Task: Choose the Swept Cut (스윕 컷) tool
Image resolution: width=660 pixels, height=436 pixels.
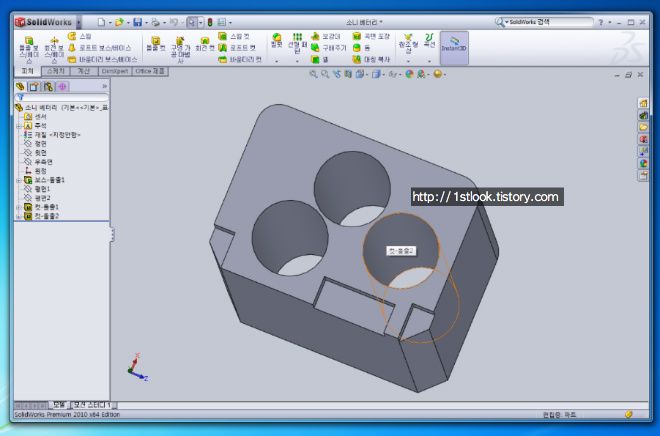Action: pyautogui.click(x=234, y=36)
